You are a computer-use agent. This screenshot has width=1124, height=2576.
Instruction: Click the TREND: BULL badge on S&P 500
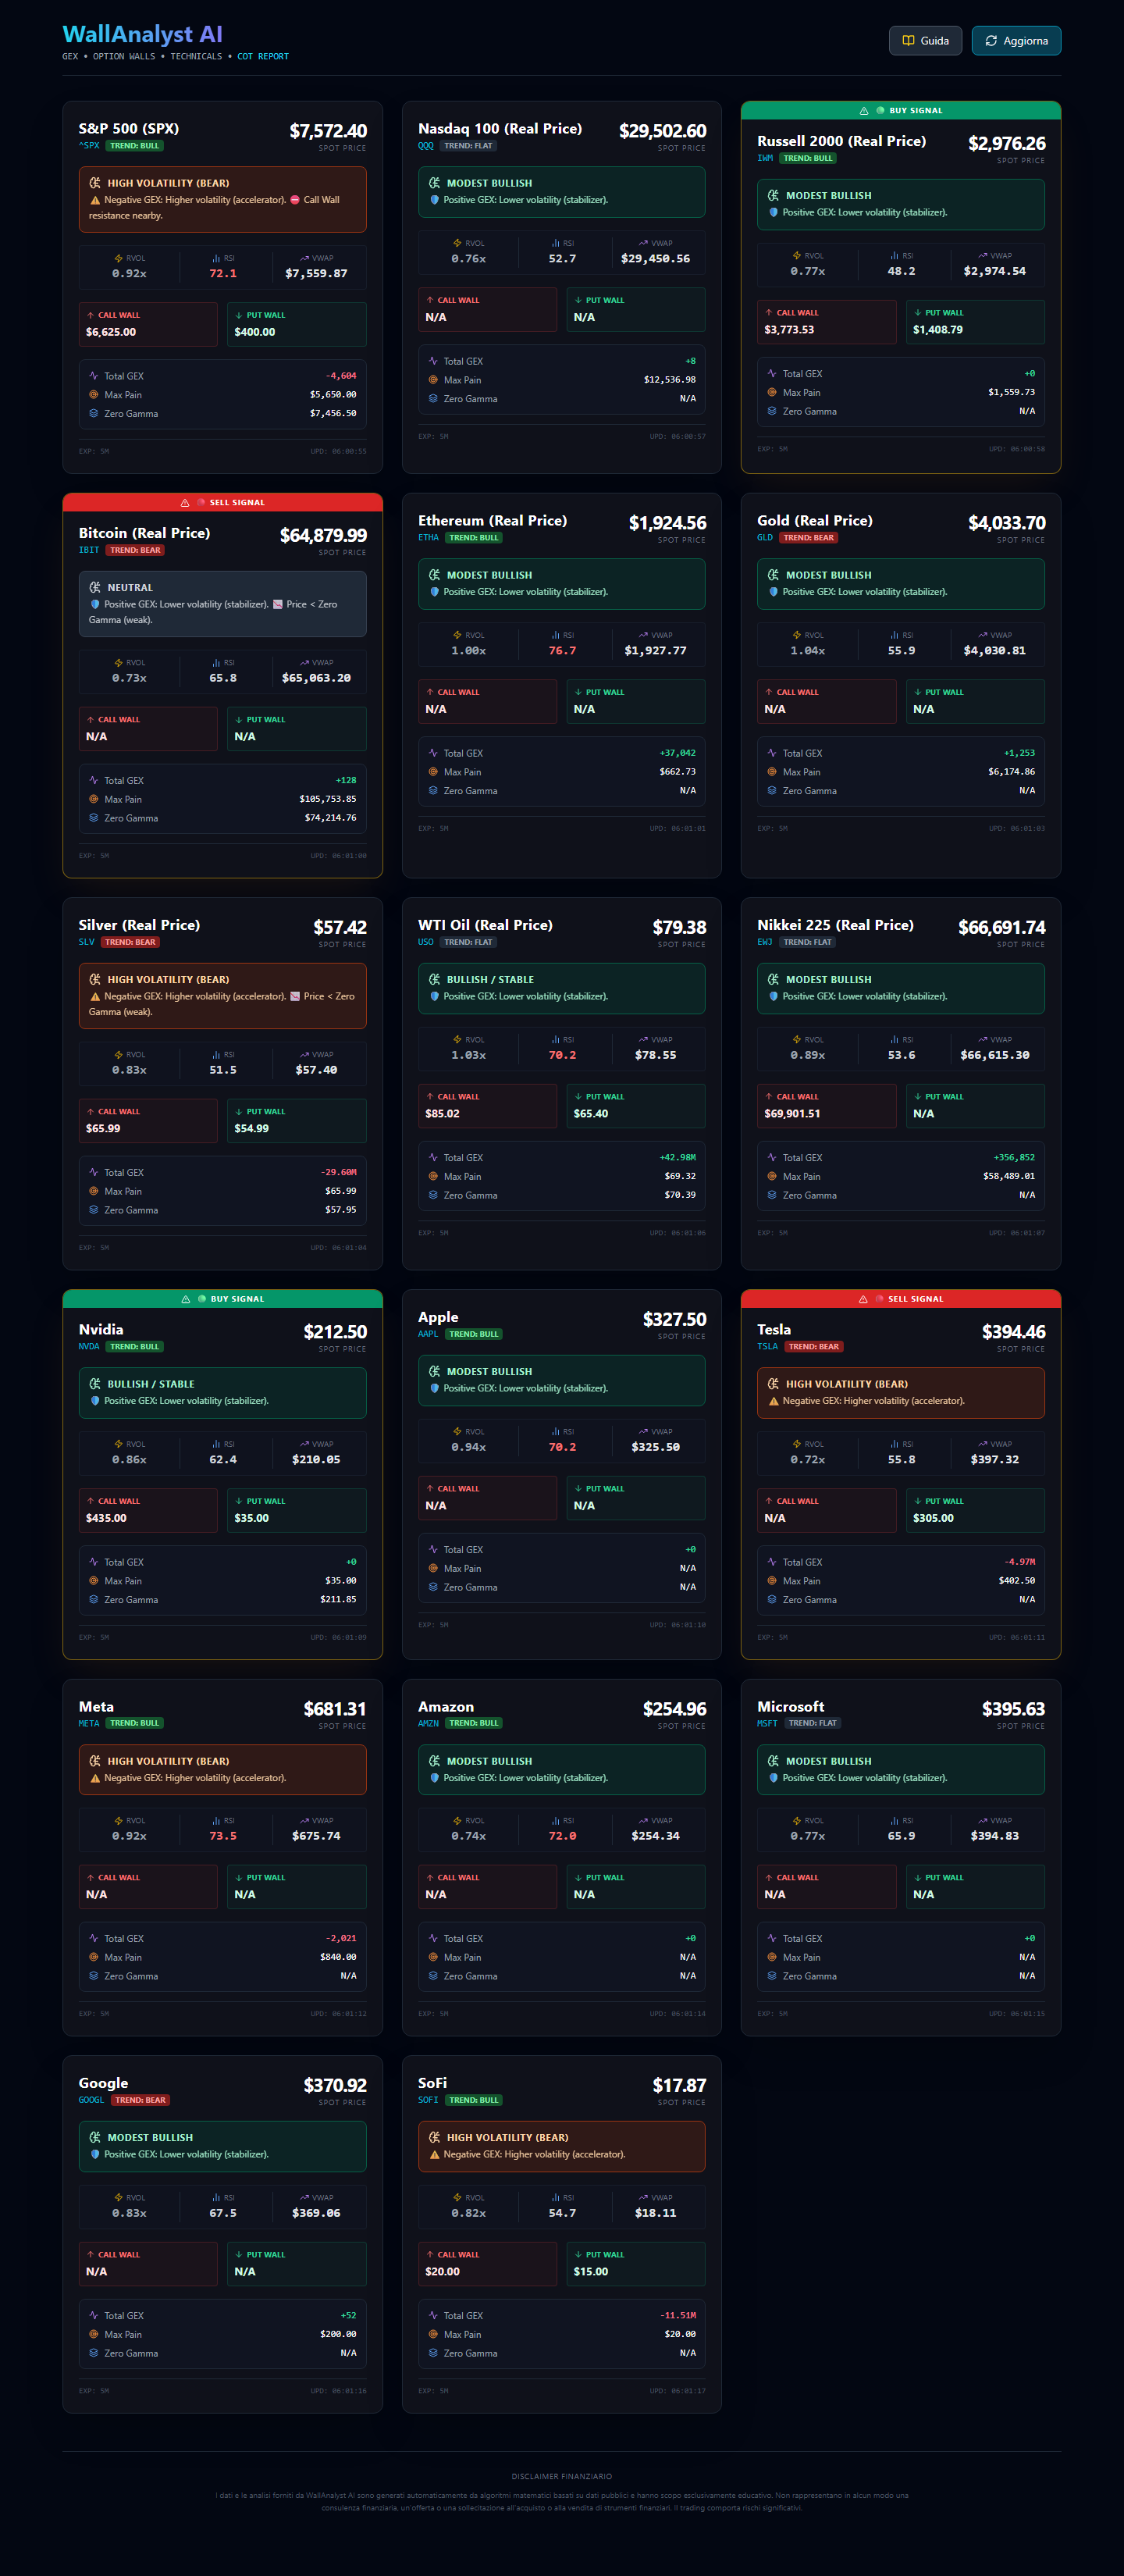click(x=135, y=146)
